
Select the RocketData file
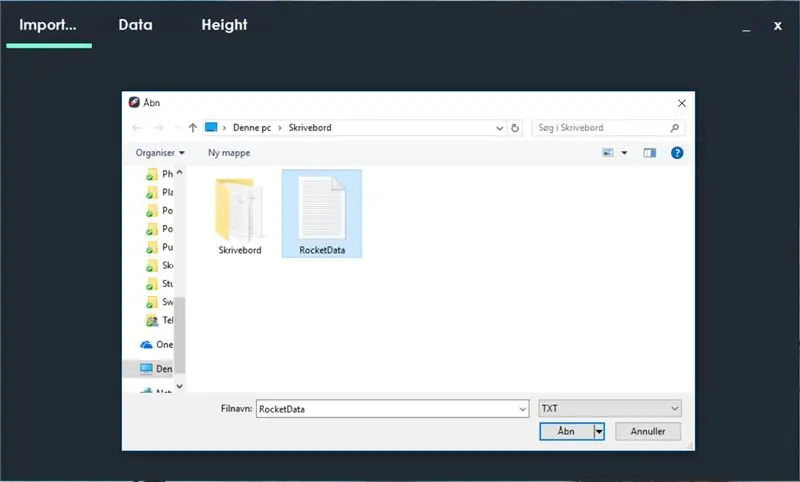coord(322,214)
